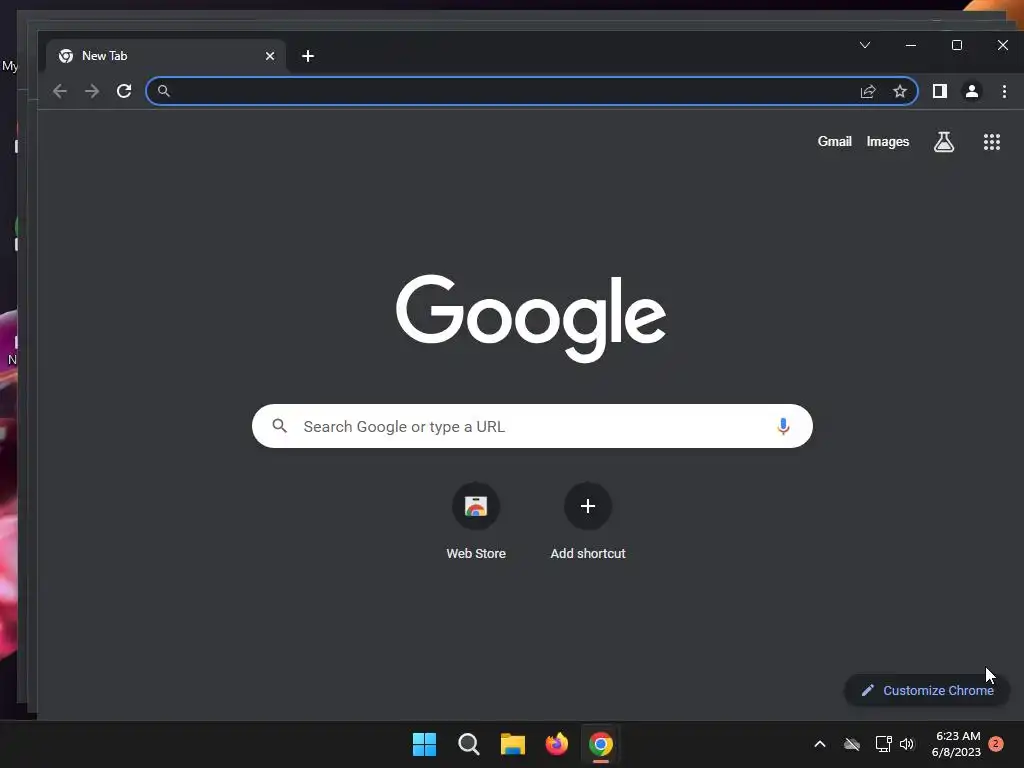Focus the Search Google or type a URL box
Screen dimensions: 1024x768
[532, 426]
